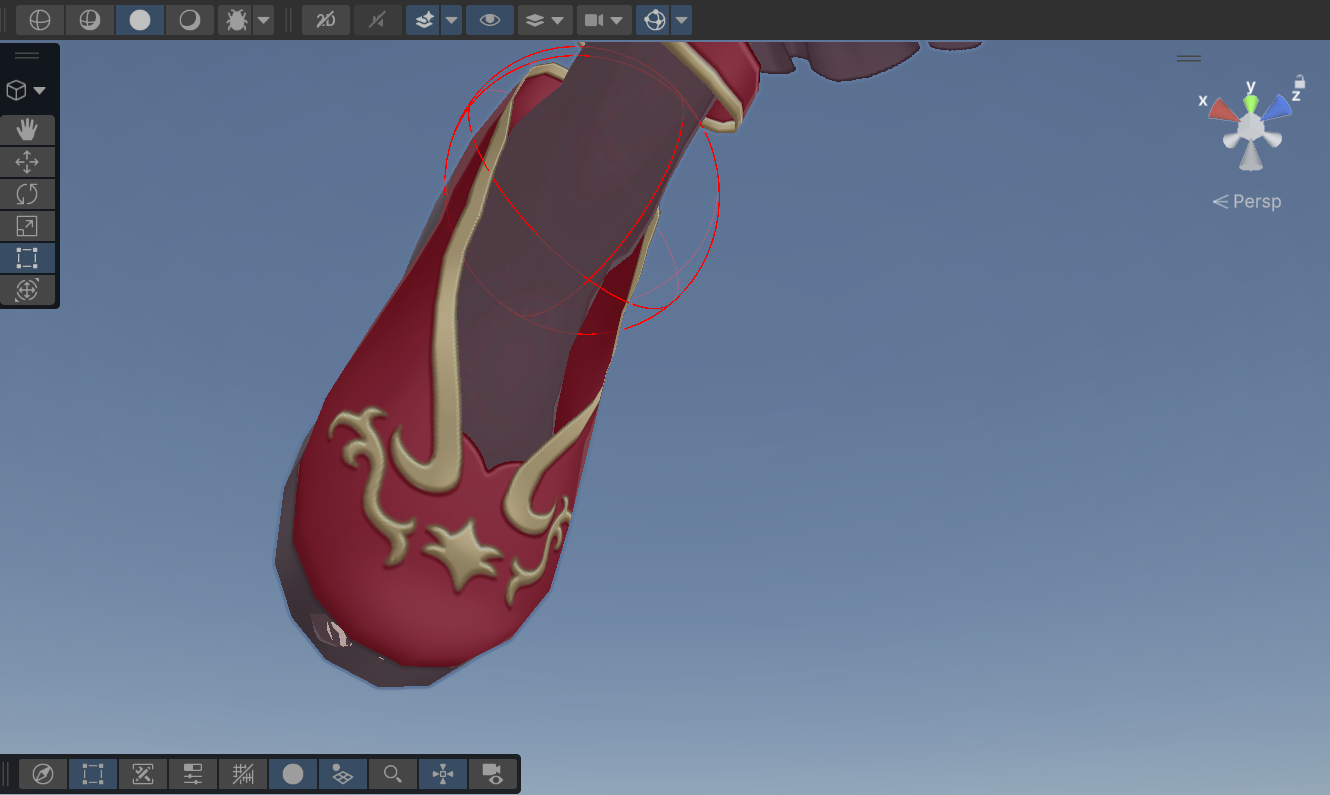Open the dropdown next to the bug icon
Image resolution: width=1330 pixels, height=795 pixels.
(x=263, y=20)
